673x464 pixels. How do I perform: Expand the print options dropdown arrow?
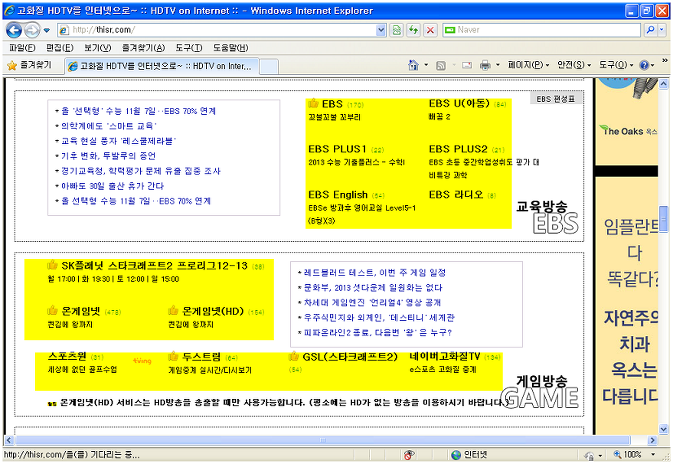coord(498,65)
